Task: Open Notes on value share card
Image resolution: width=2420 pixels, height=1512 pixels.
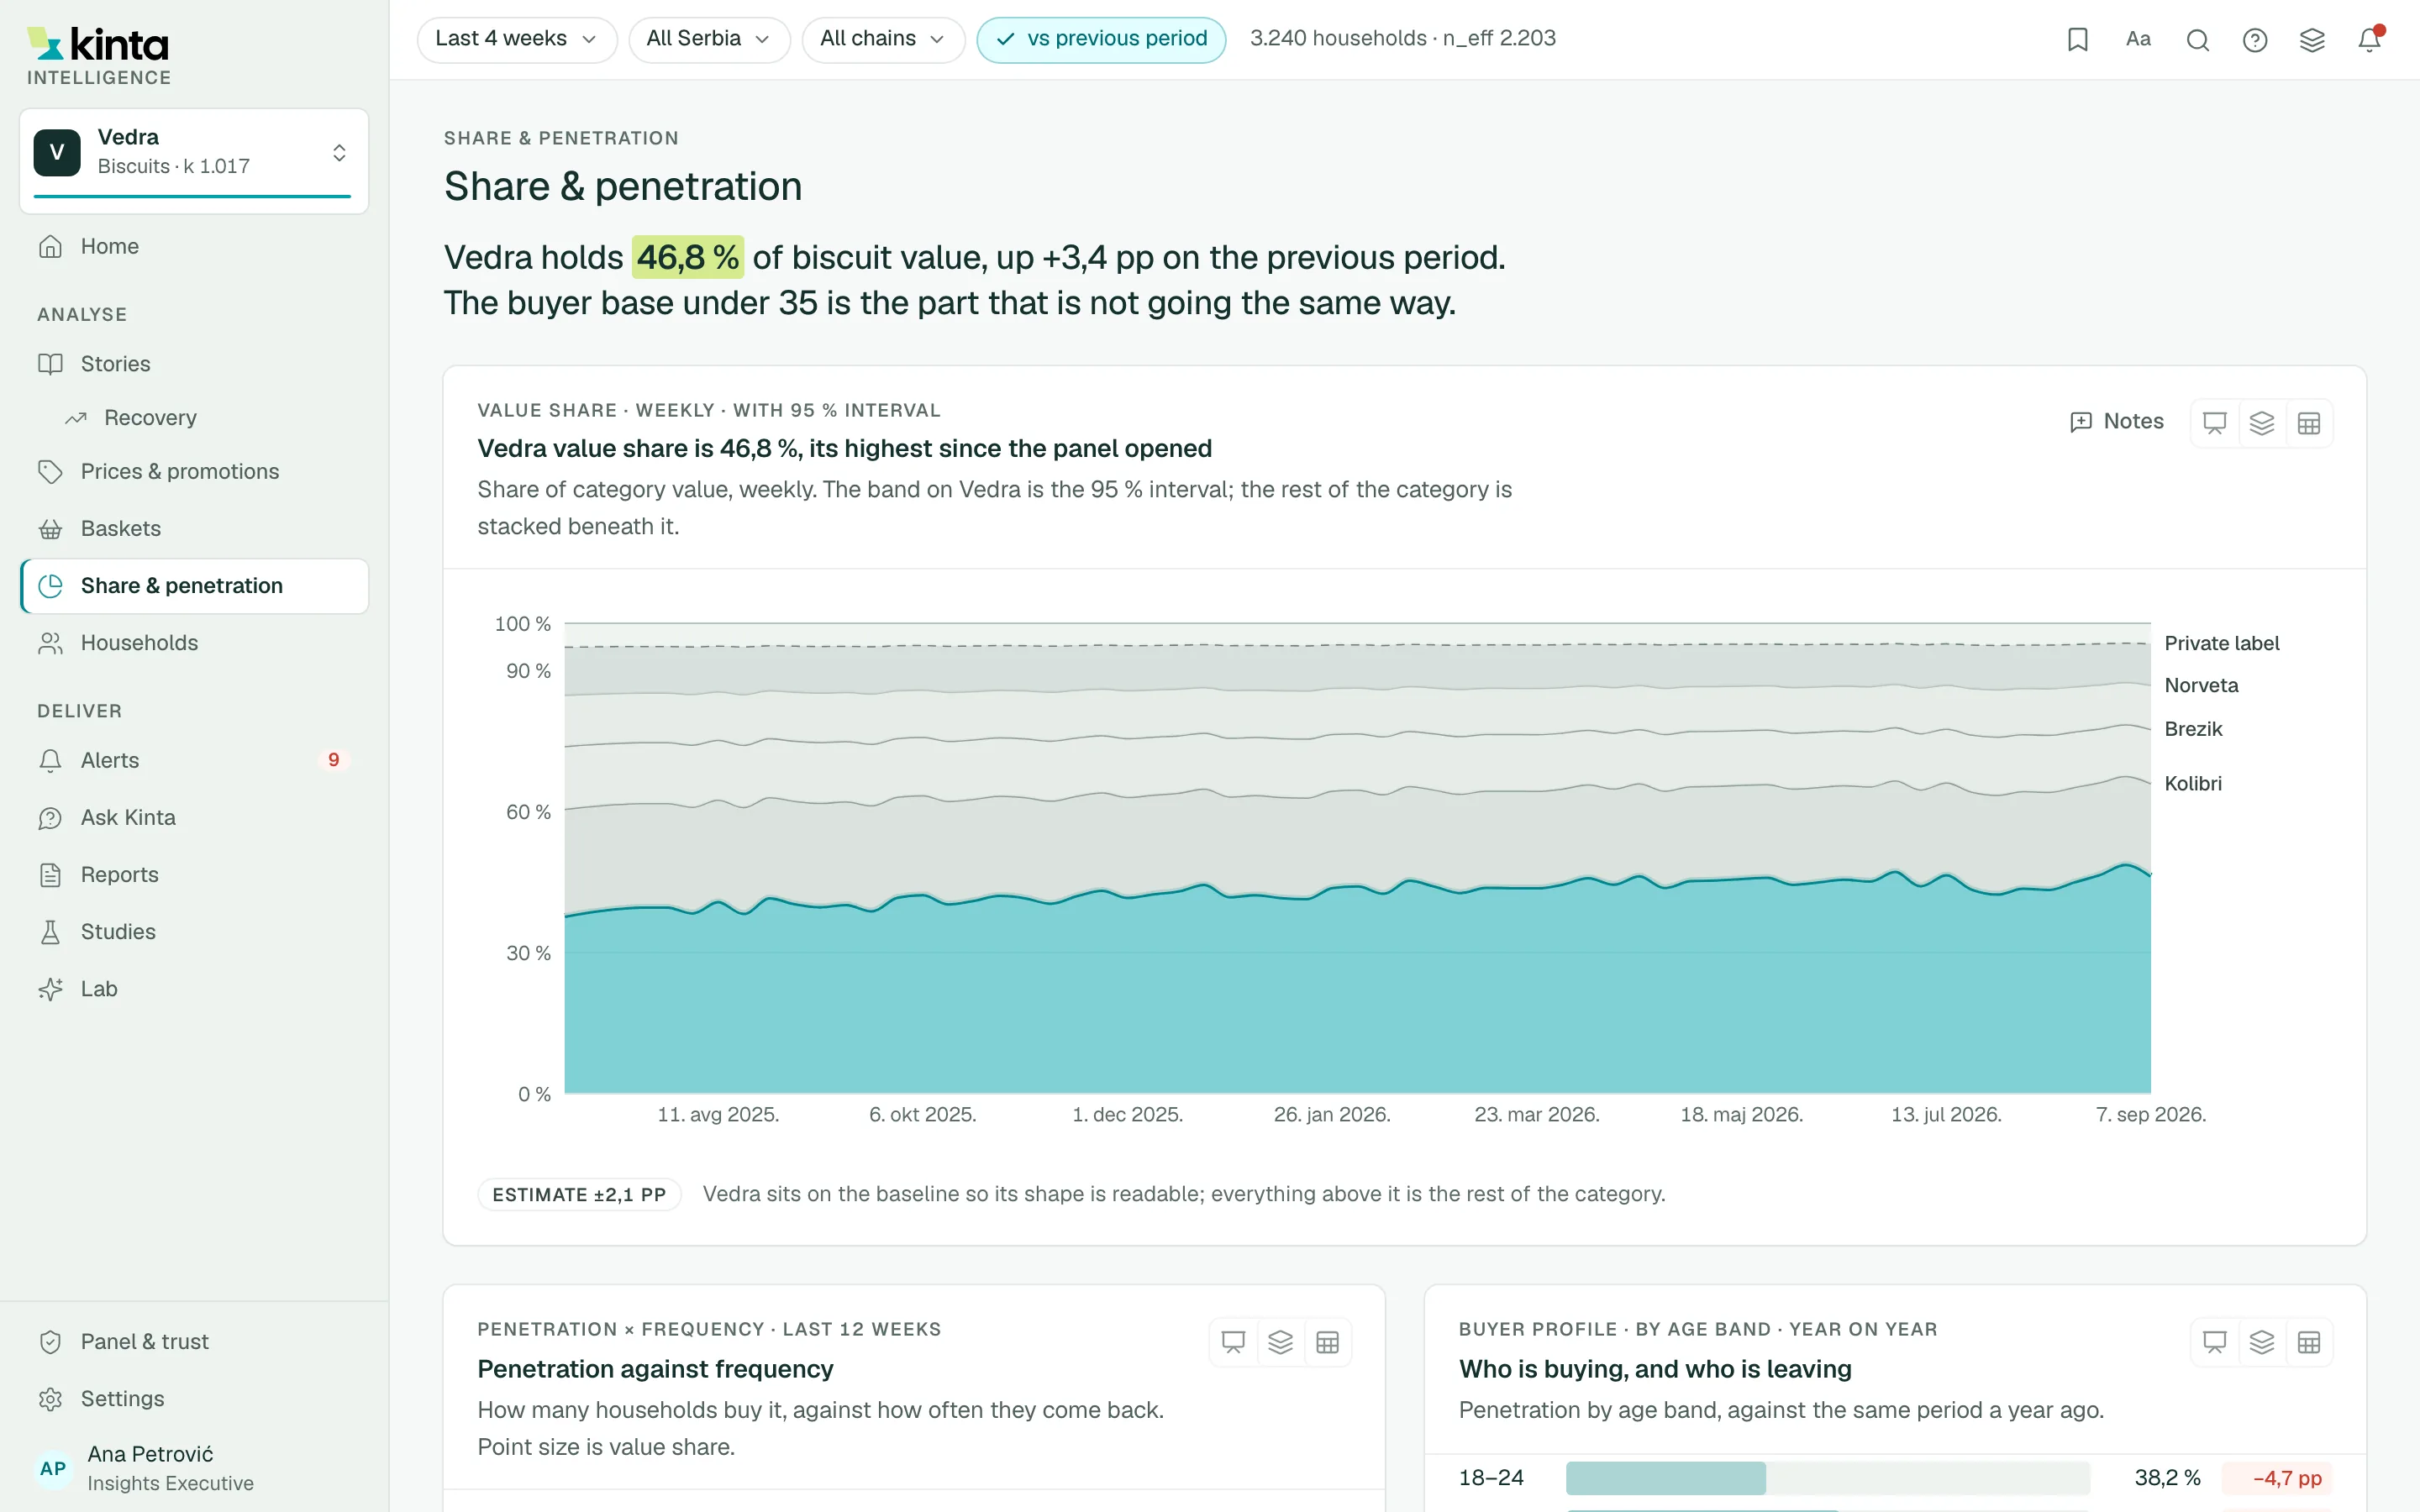Action: pos(2117,422)
